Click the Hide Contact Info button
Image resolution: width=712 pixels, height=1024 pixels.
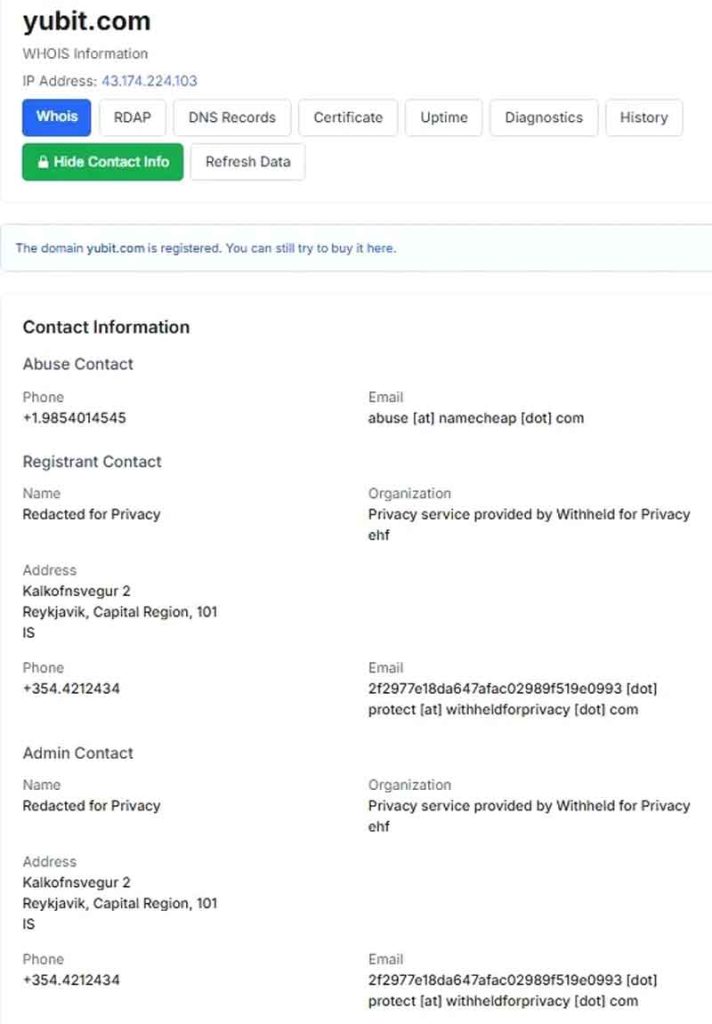point(103,162)
